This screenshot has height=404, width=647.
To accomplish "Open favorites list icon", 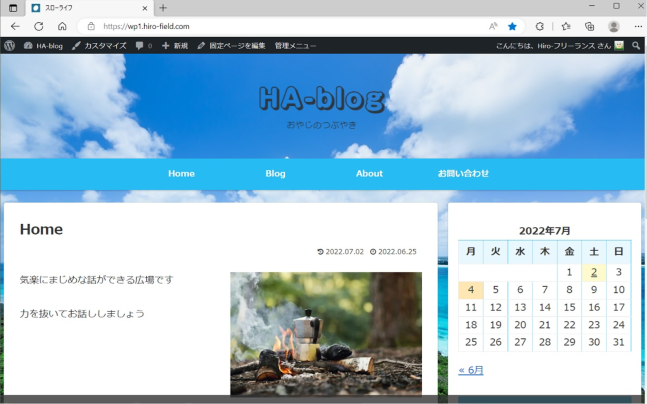I will point(566,26).
